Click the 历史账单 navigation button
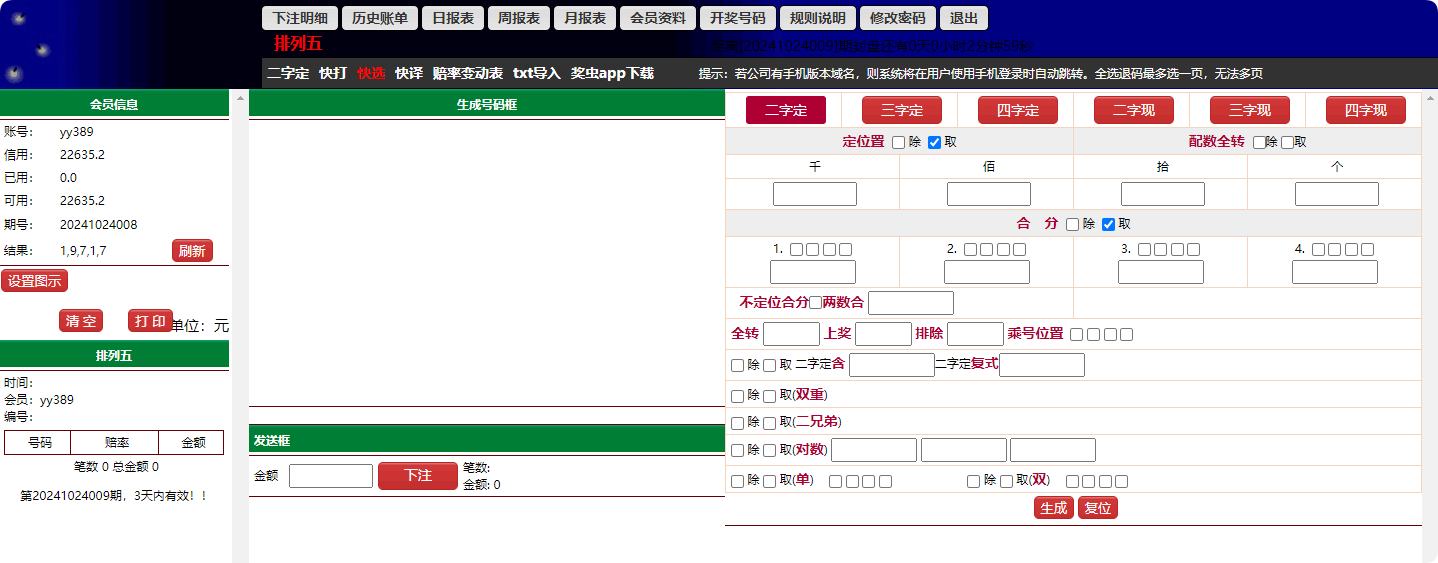Image resolution: width=1438 pixels, height=563 pixels. 381,18
